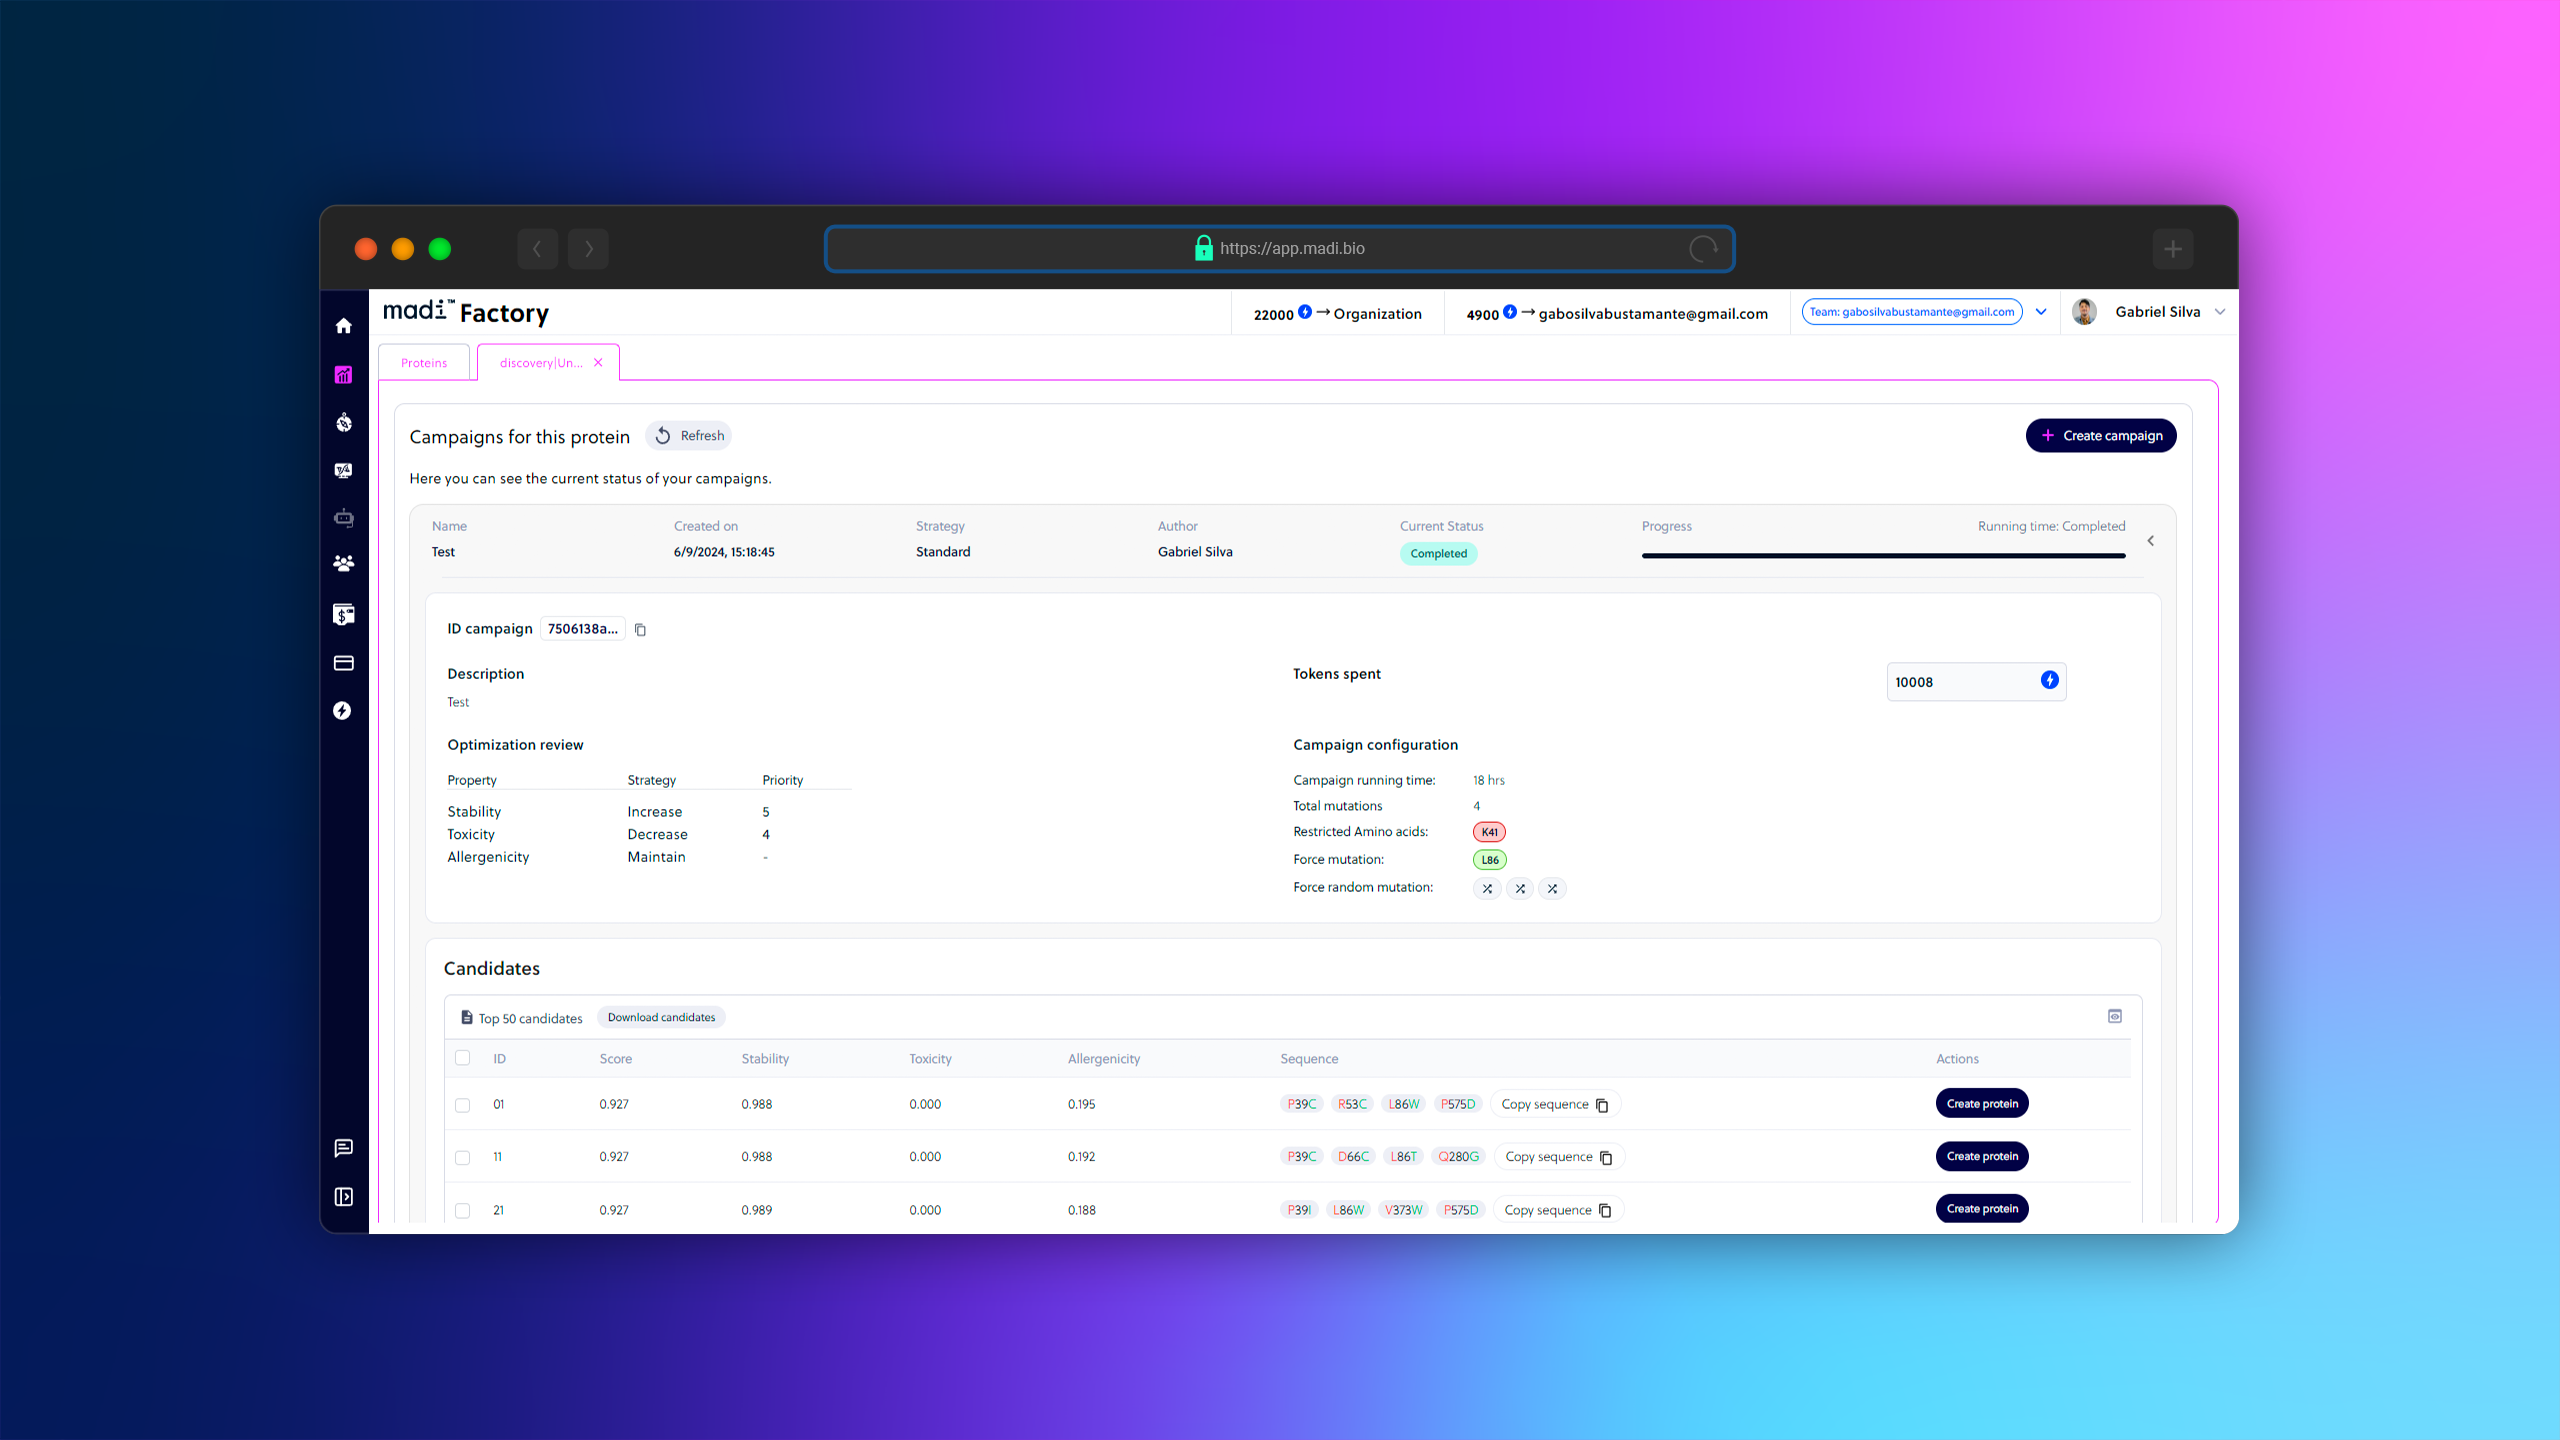Viewport: 2560px width, 1440px height.
Task: Open Team gabosilvabustamante@gmail.com selector
Action: tap(1912, 312)
